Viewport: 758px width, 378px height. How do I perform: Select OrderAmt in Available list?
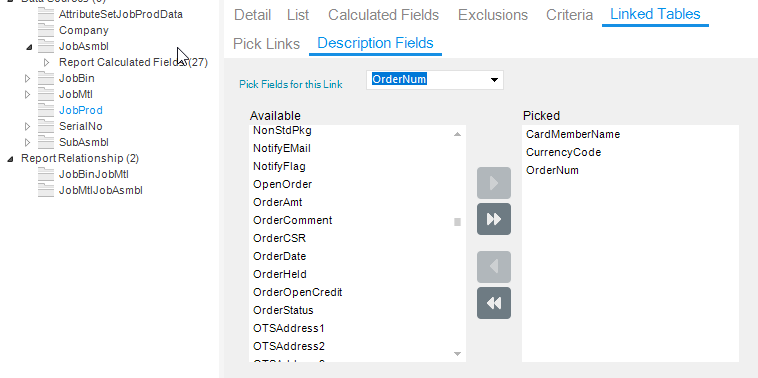point(277,202)
